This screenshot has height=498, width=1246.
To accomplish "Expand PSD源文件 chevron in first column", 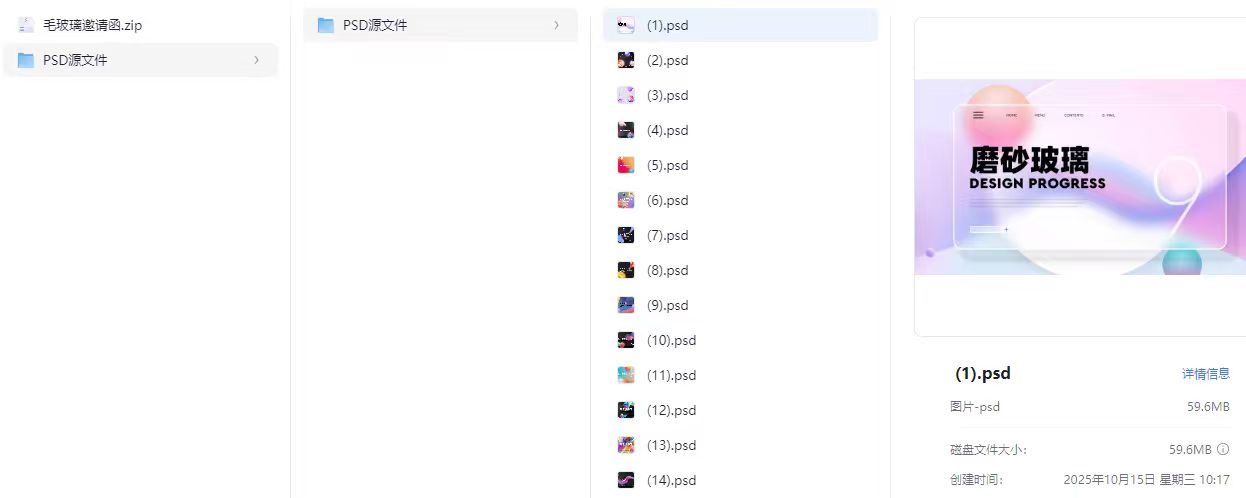I will (256, 60).
